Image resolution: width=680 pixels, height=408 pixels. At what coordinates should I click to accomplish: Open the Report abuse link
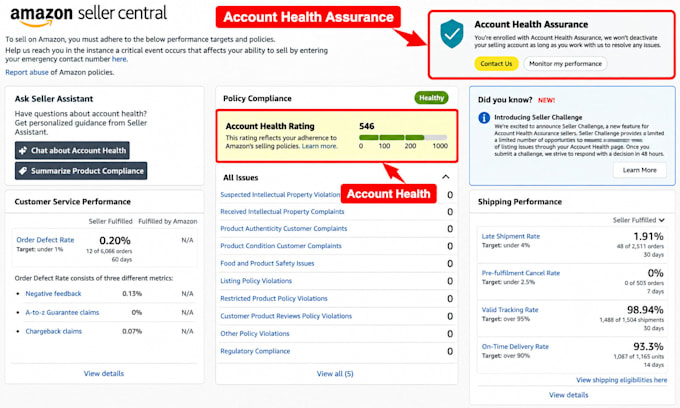(27, 72)
